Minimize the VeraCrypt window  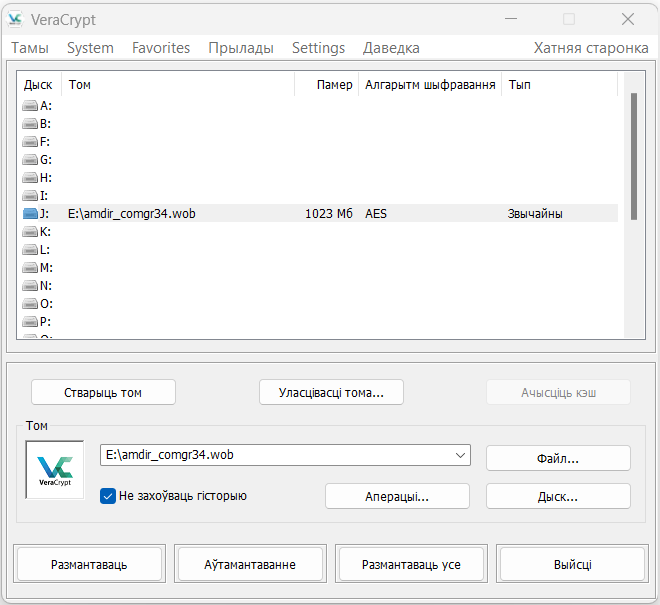(511, 19)
